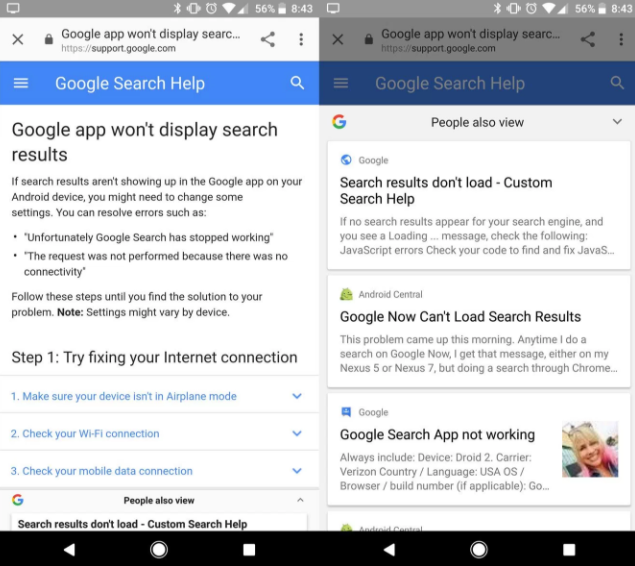Tap the profile photo thumbnail in third card

click(x=590, y=449)
